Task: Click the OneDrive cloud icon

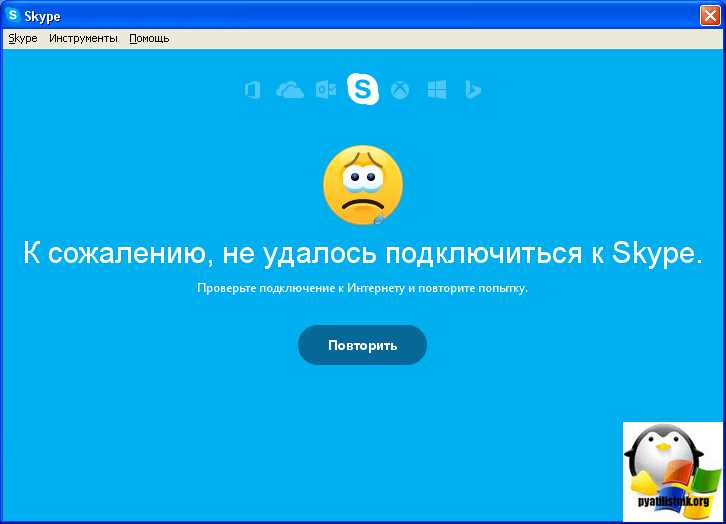Action: (290, 89)
